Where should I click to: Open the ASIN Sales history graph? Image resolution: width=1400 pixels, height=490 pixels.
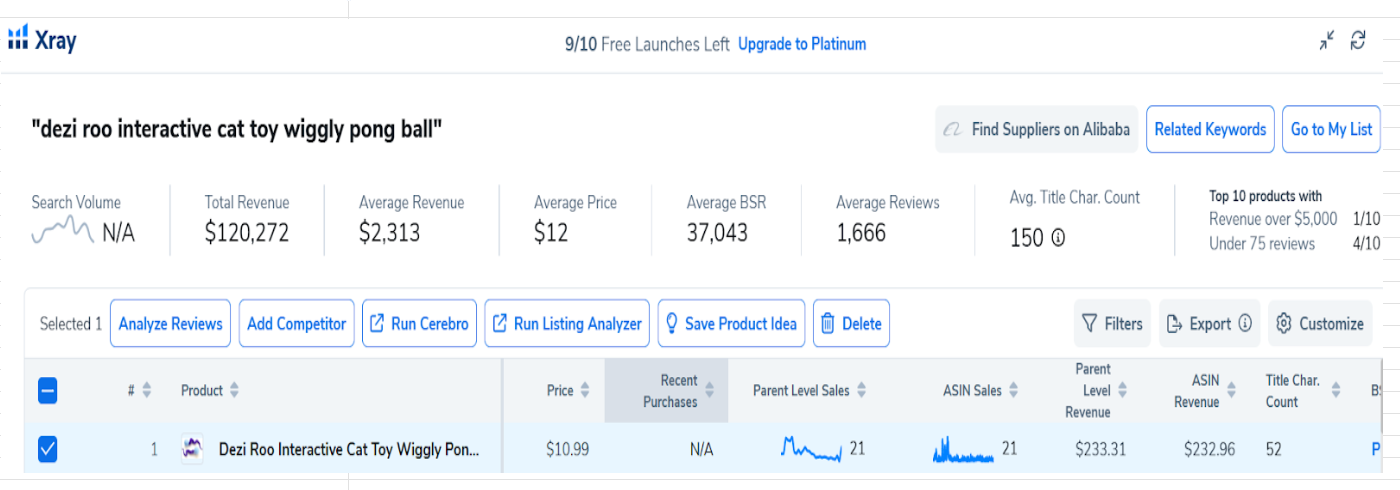[x=963, y=450]
